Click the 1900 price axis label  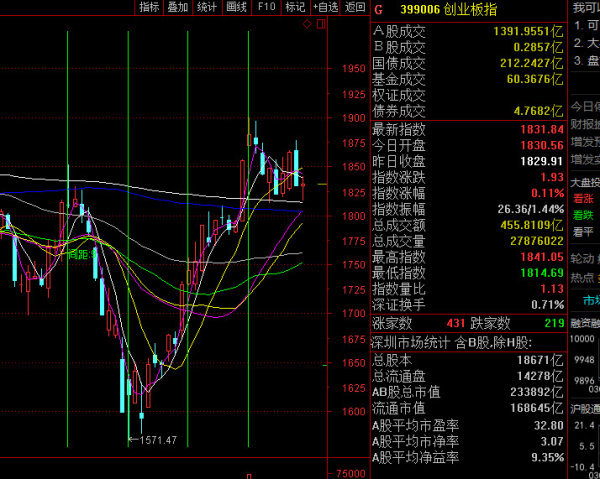point(352,118)
